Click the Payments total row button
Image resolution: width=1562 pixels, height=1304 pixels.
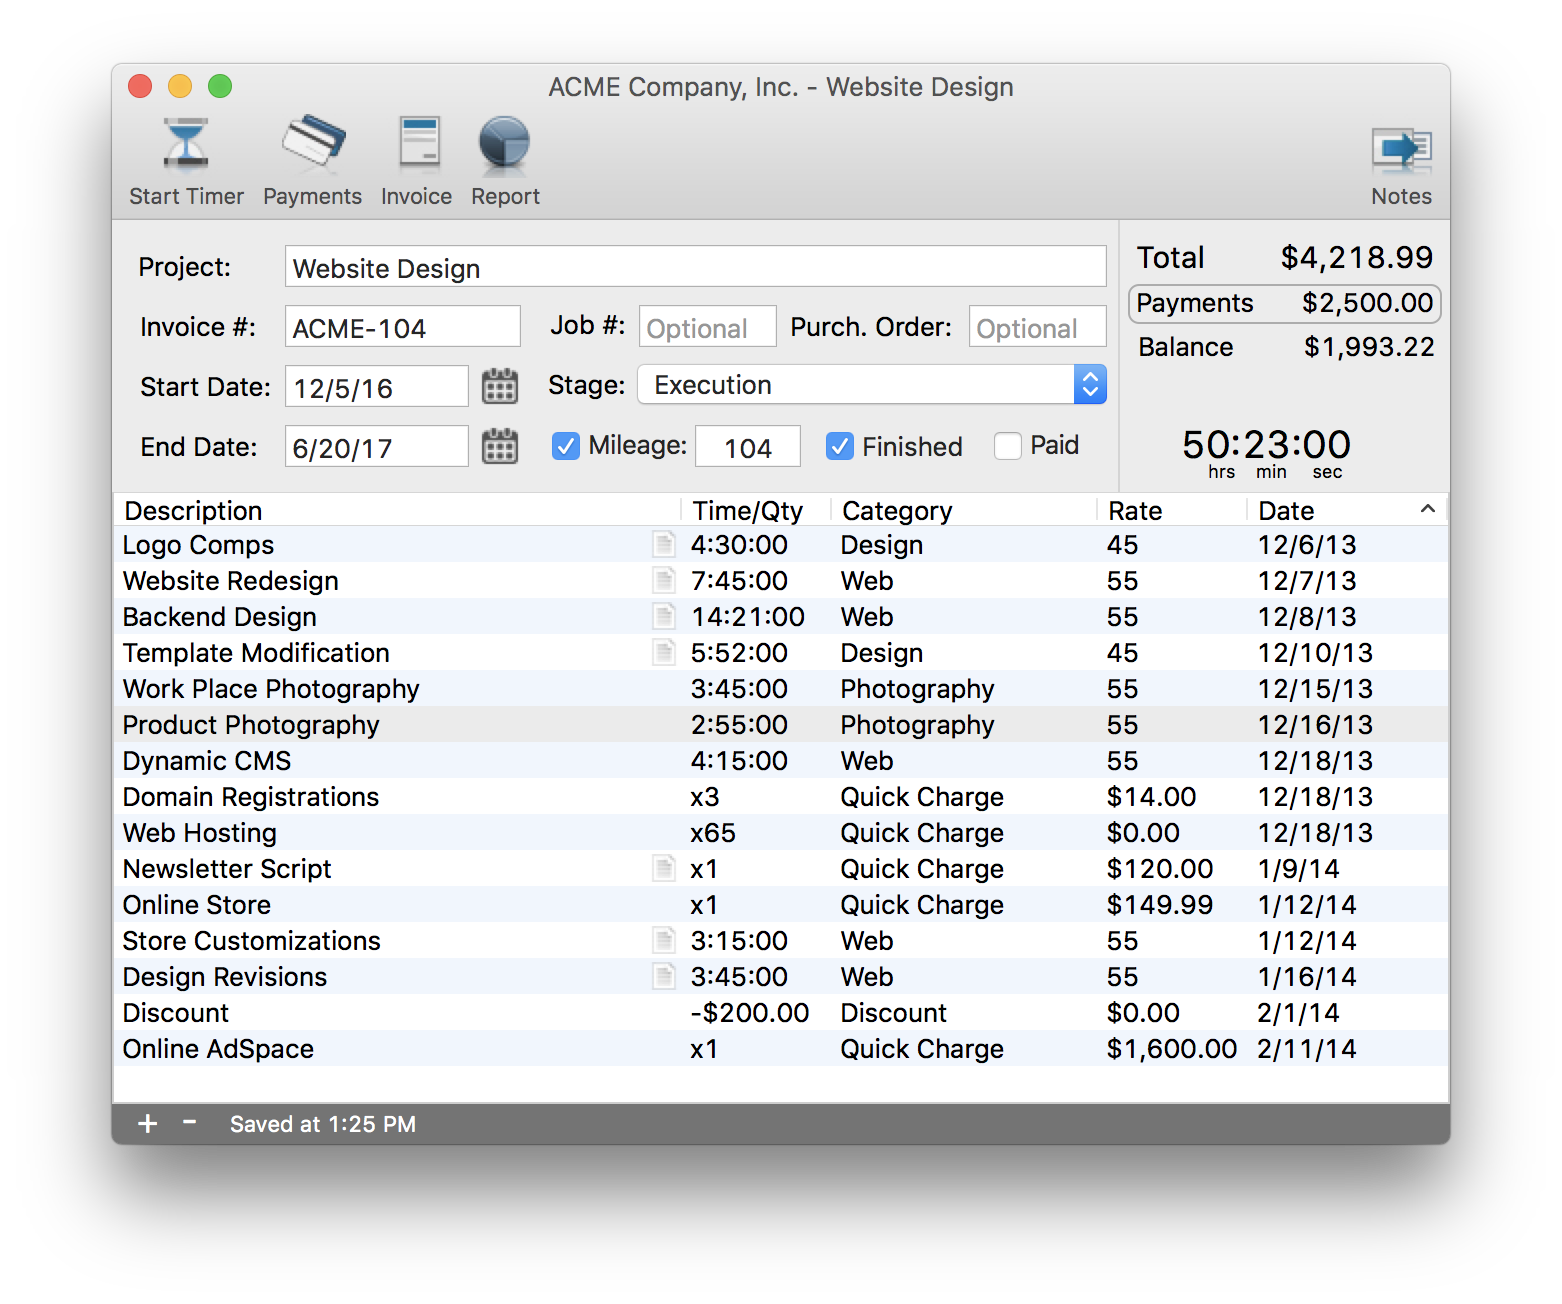pos(1284,304)
